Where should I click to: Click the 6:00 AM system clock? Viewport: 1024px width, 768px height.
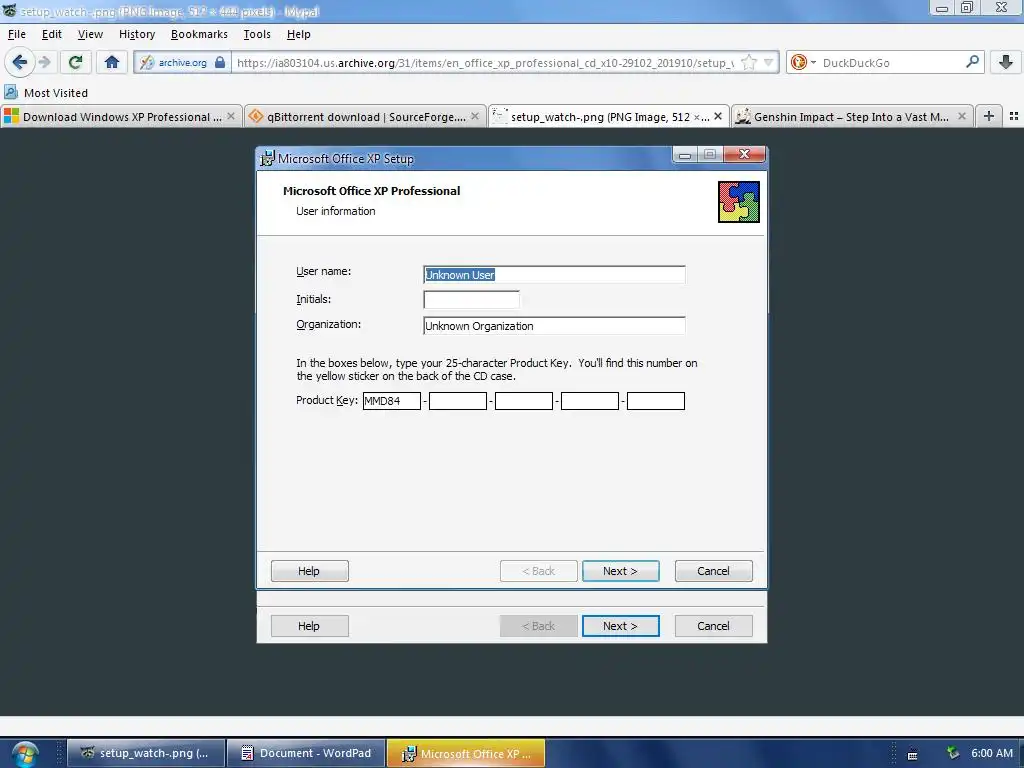tap(992, 753)
